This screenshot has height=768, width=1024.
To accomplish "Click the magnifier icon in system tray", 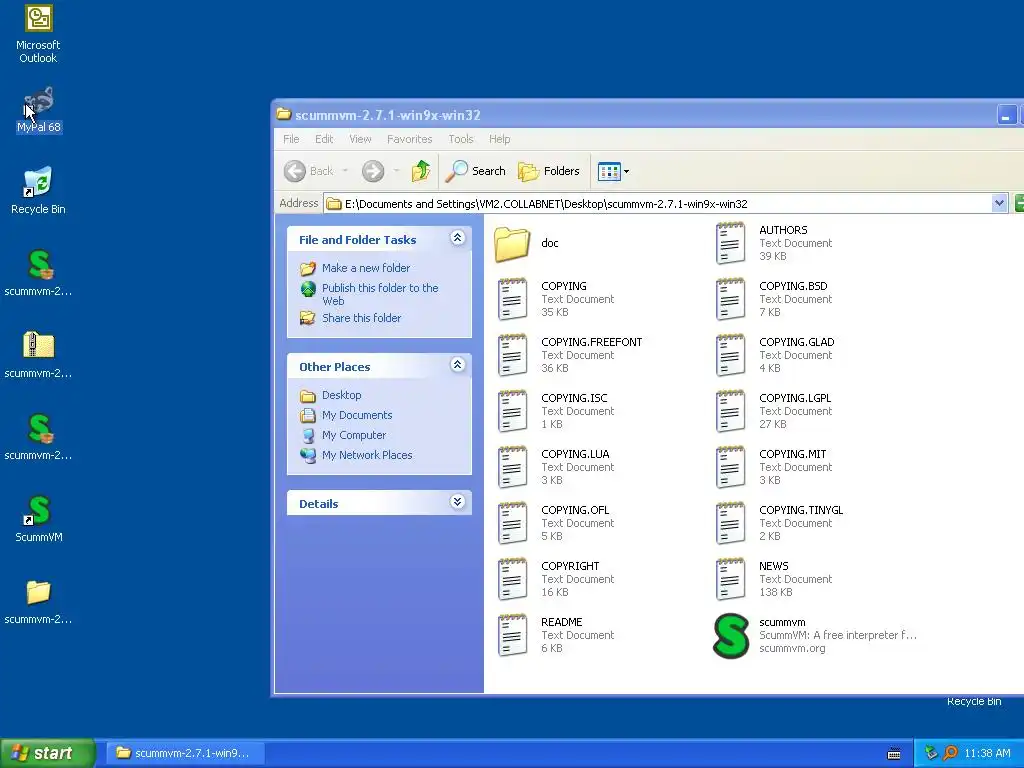I will (950, 753).
